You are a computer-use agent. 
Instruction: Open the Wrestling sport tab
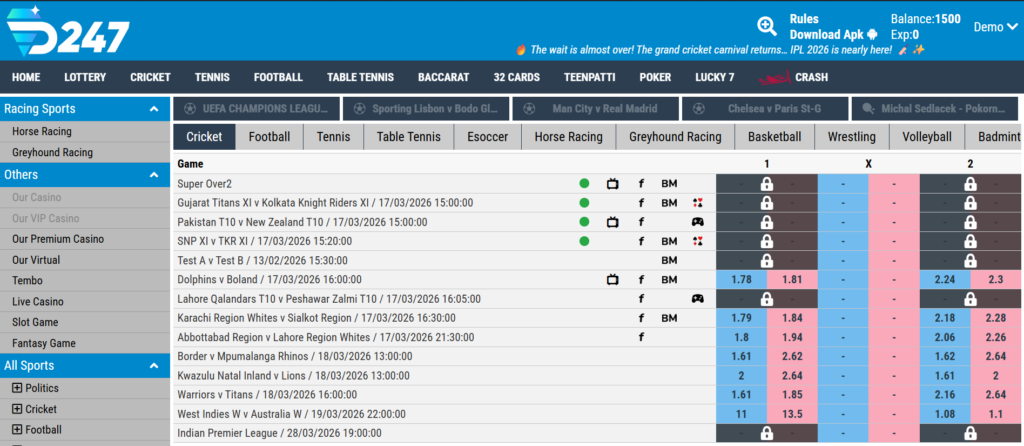852,137
